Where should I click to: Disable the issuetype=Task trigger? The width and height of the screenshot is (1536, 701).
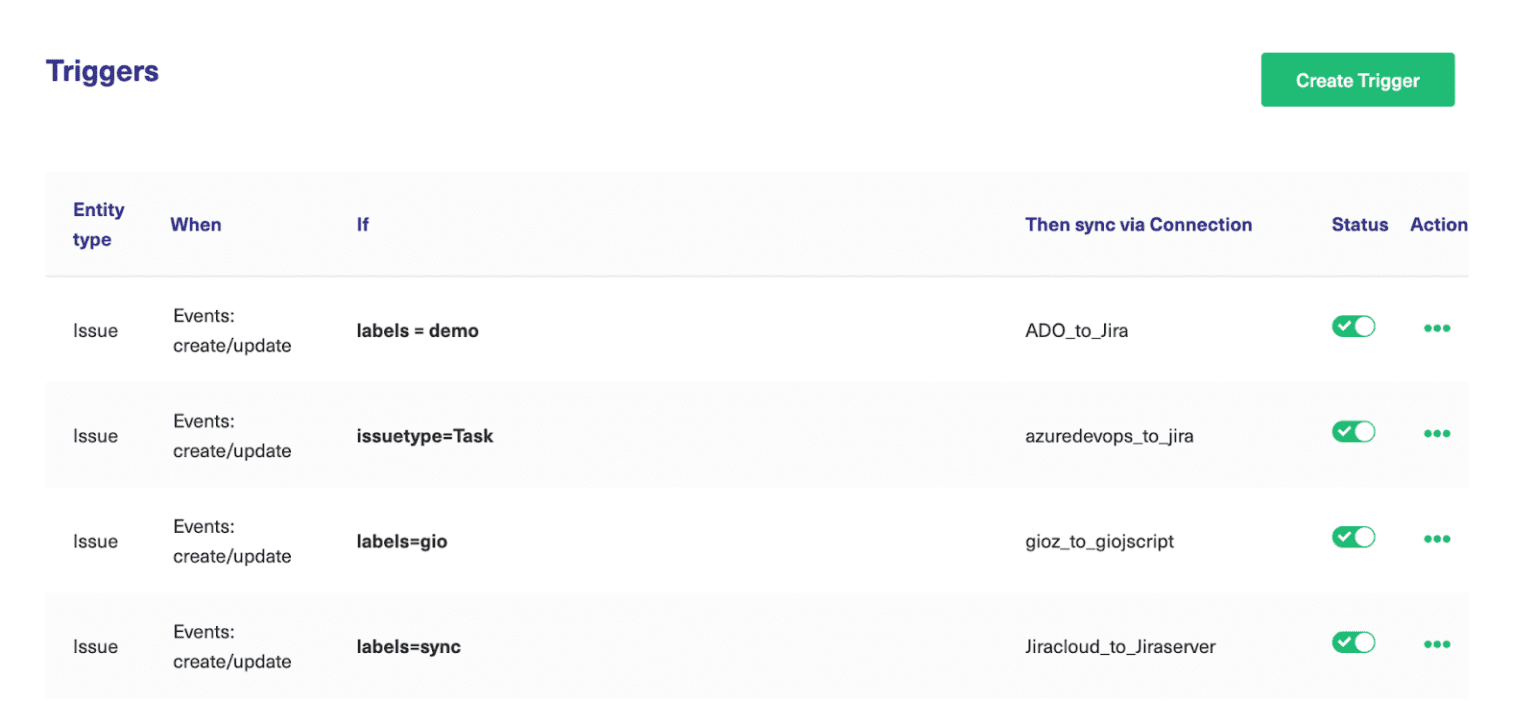coord(1353,431)
